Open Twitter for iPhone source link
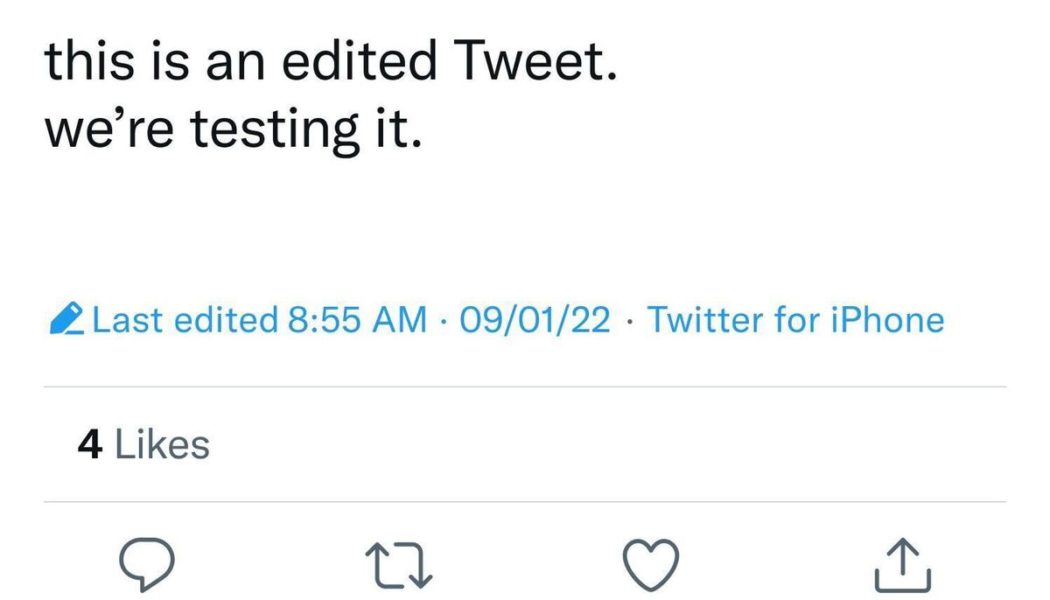Viewport: 1050px width, 600px height. tap(795, 318)
